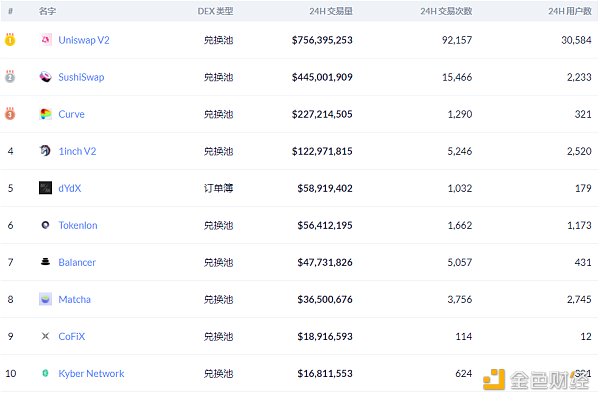
Task: Click the bronze third-place medal icon
Action: coord(10,114)
